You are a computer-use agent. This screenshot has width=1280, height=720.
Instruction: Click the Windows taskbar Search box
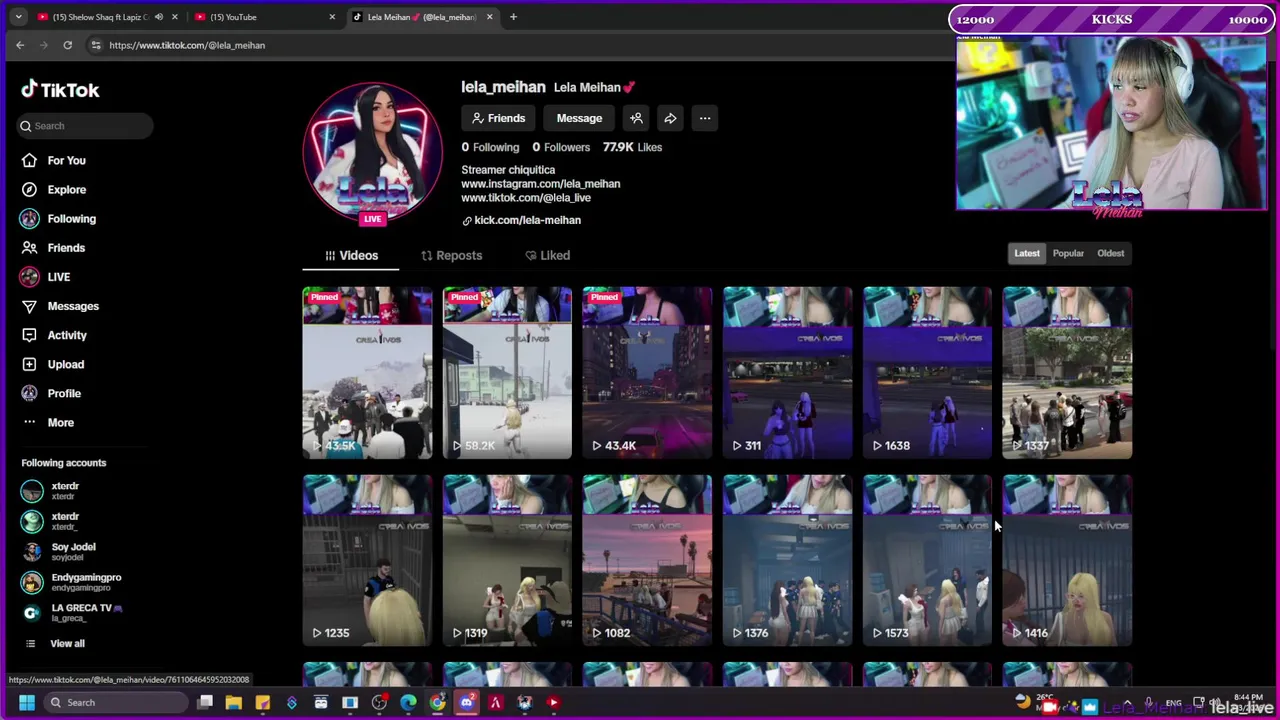(x=115, y=702)
